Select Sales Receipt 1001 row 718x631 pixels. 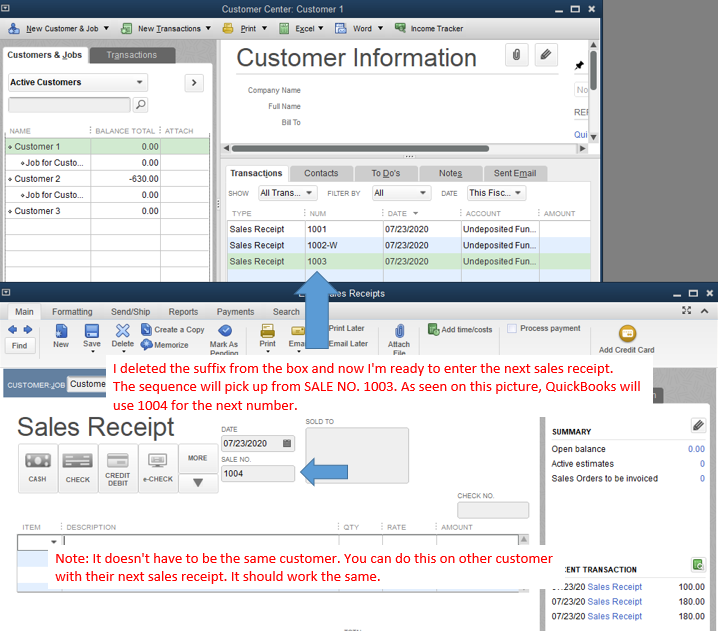(x=408, y=229)
